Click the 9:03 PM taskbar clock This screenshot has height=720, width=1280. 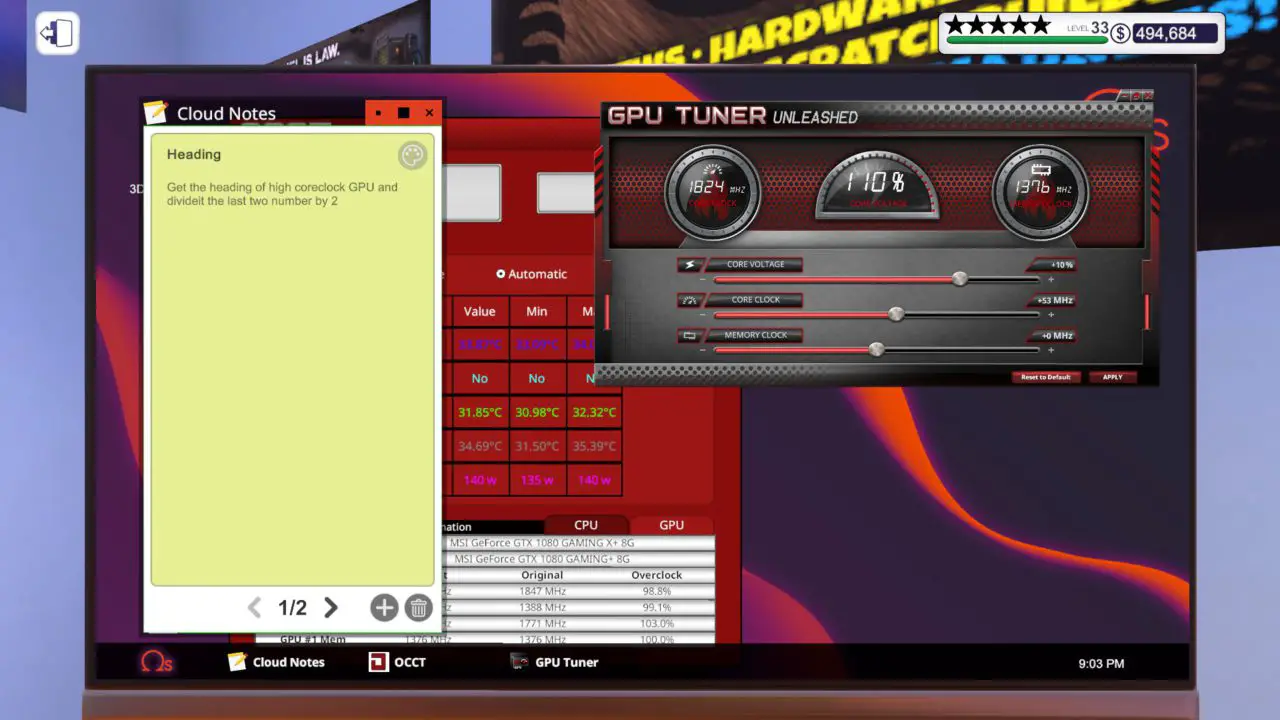(1101, 663)
